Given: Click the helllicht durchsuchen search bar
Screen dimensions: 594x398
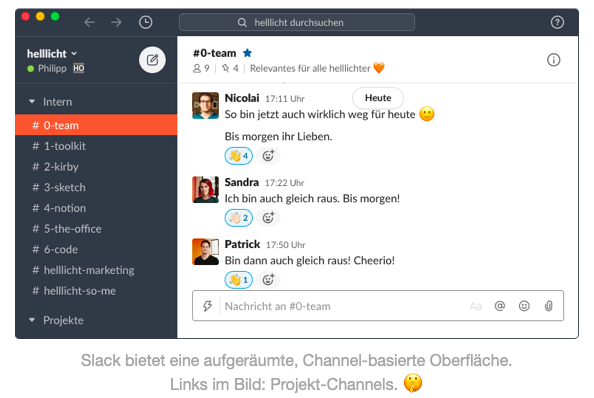Looking at the screenshot, I should (297, 22).
